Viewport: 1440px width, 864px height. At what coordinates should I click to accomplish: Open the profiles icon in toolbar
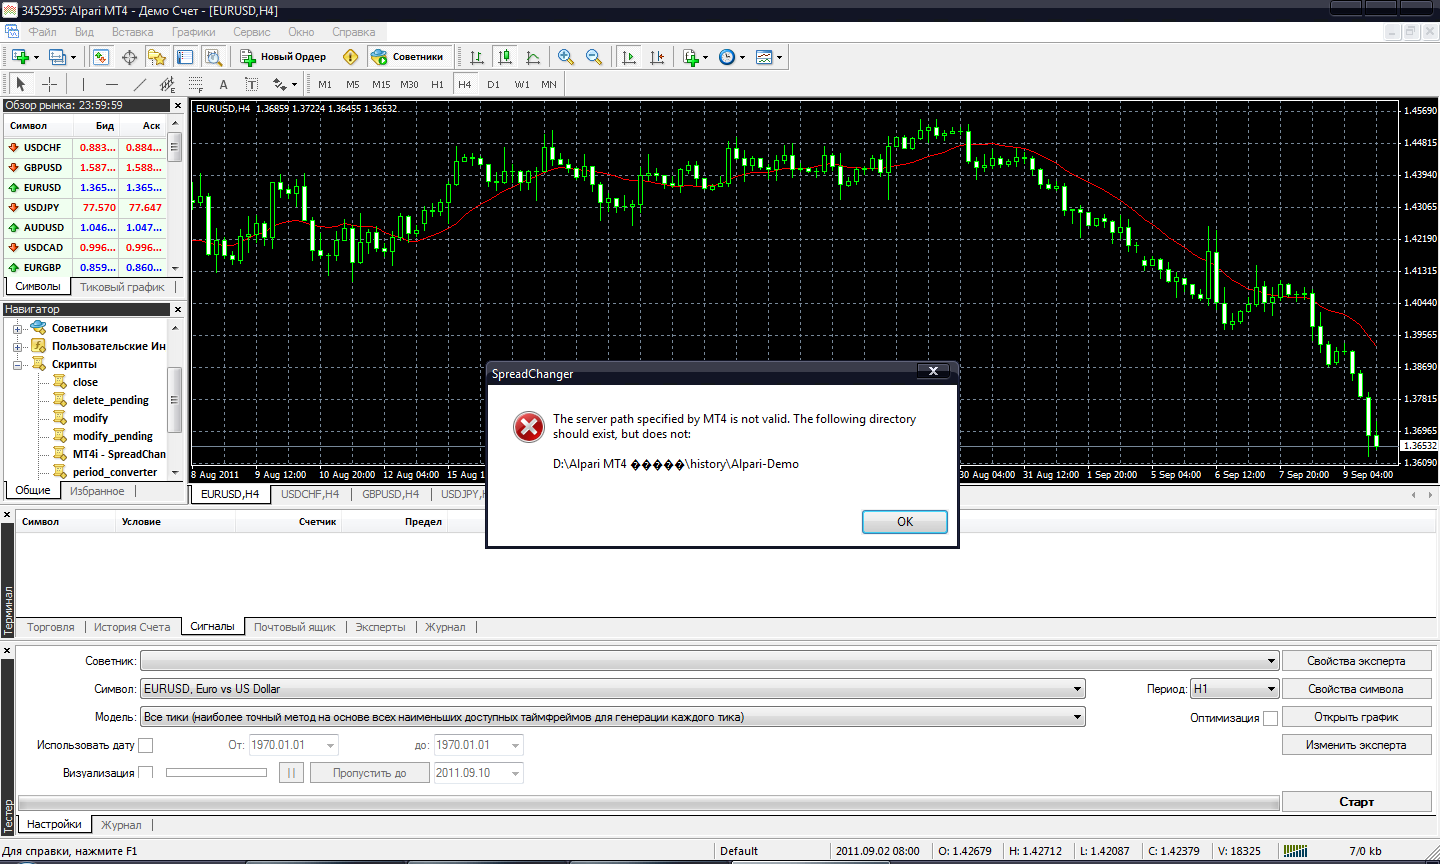[x=58, y=57]
